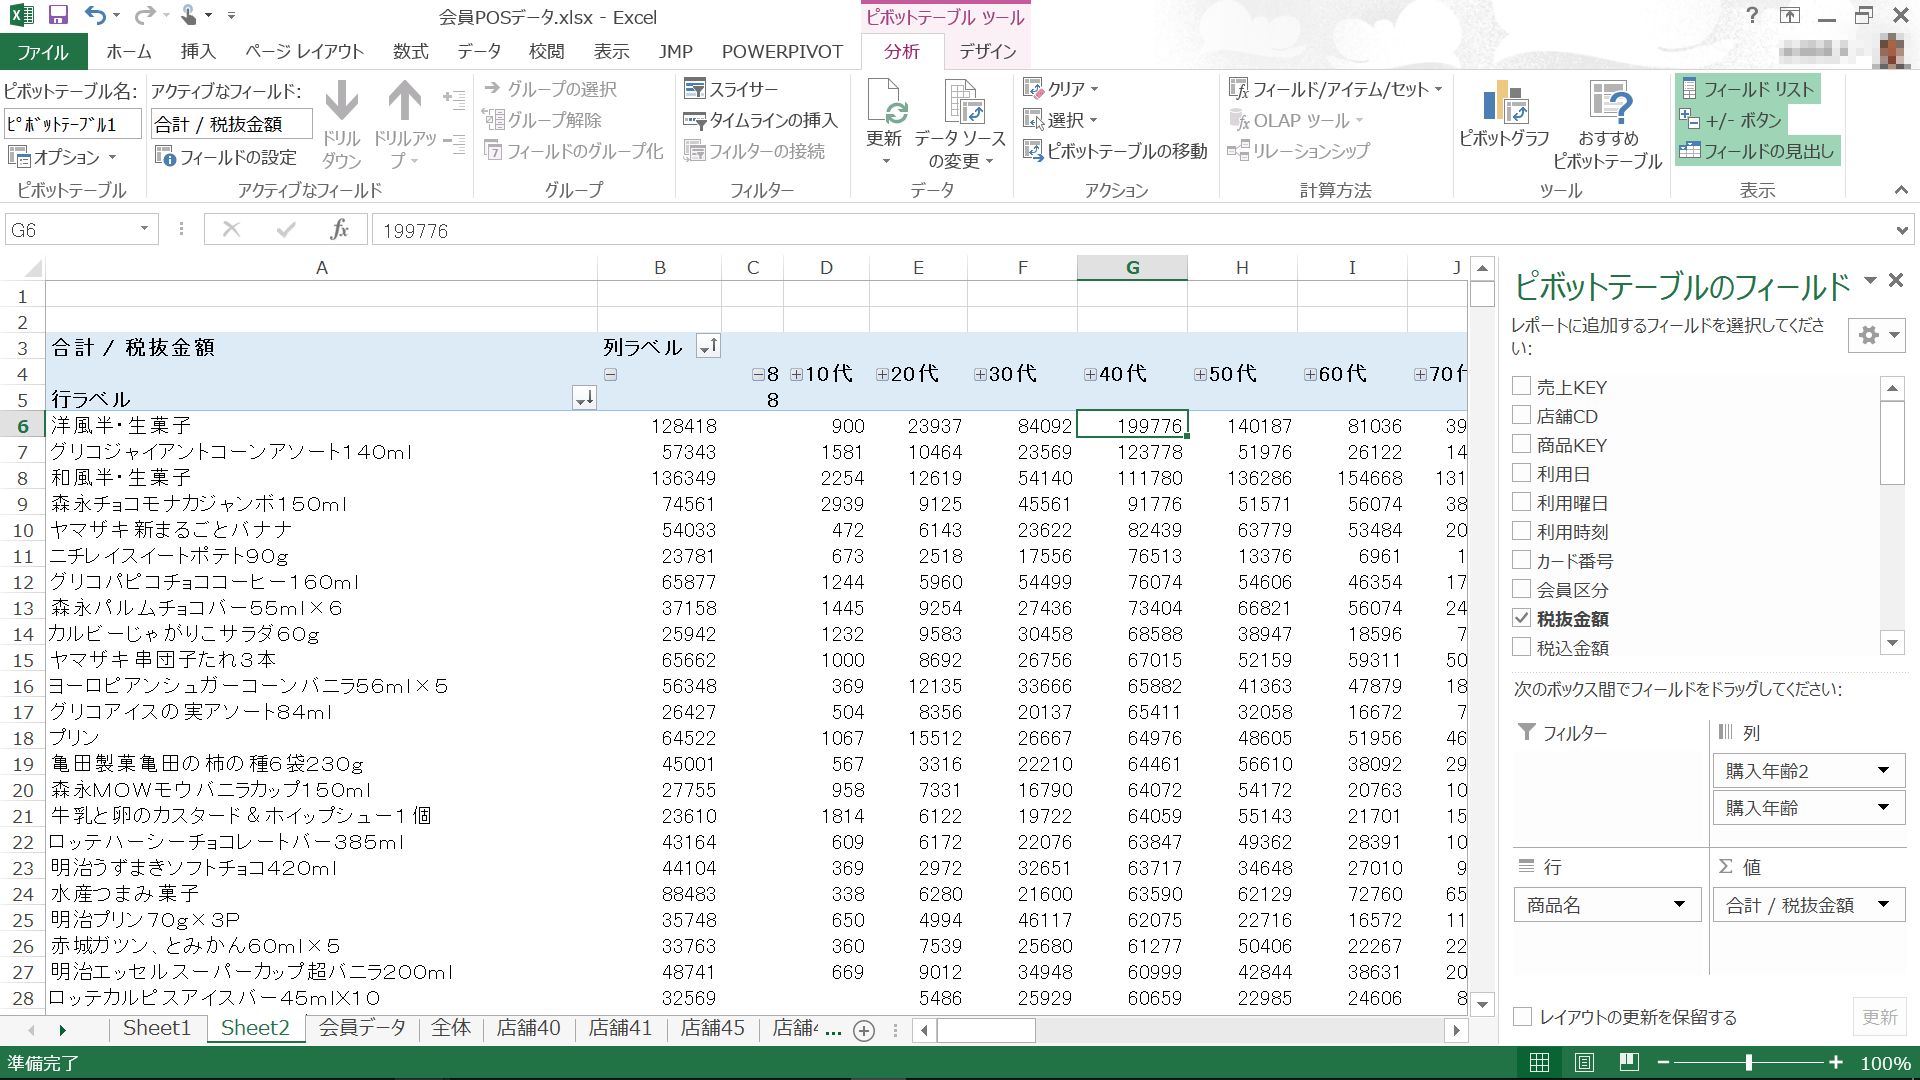Switch to Page Layout view icon
The height and width of the screenshot is (1080, 1920).
click(1584, 1062)
